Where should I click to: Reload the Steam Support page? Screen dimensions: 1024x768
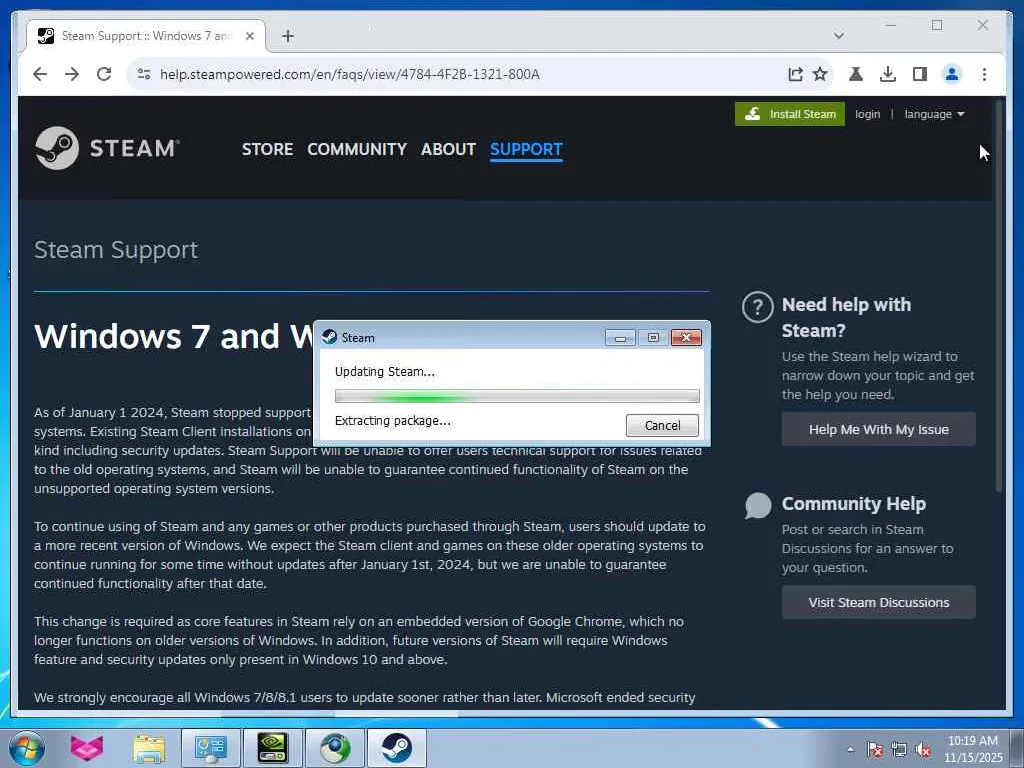coord(104,74)
